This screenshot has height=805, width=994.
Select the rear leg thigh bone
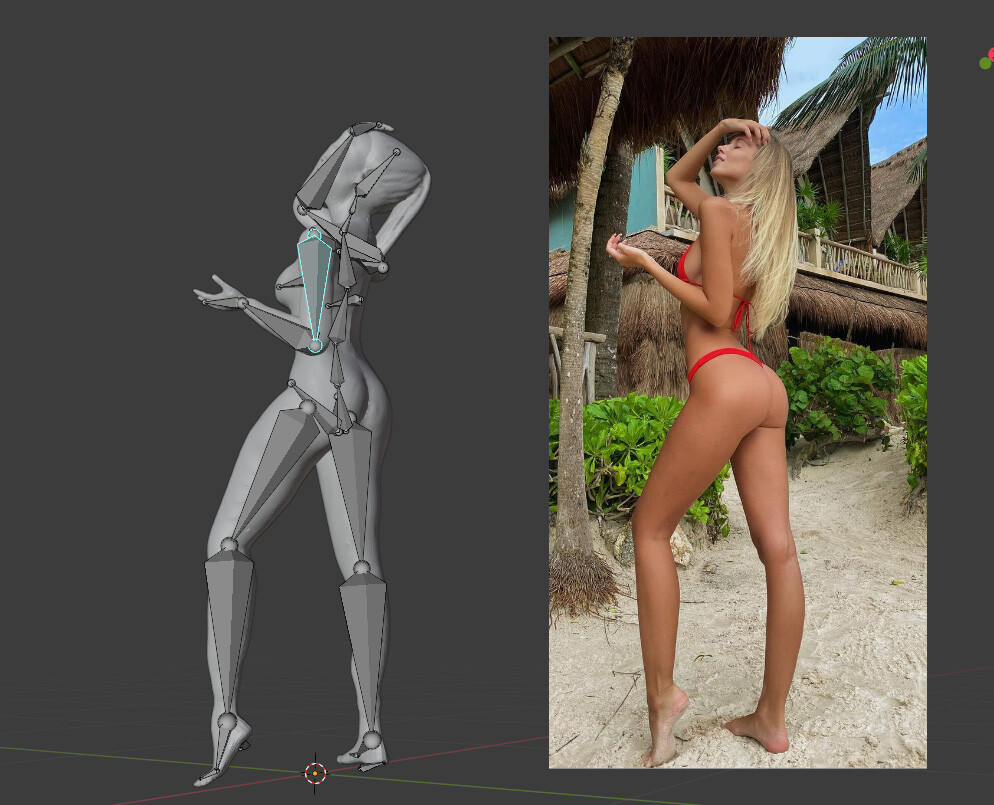point(352,494)
